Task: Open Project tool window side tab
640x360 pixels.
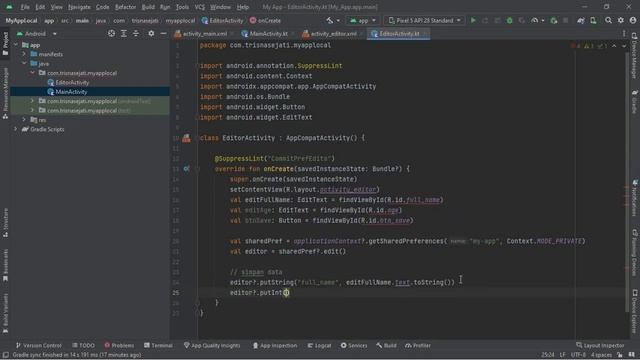Action: point(5,43)
